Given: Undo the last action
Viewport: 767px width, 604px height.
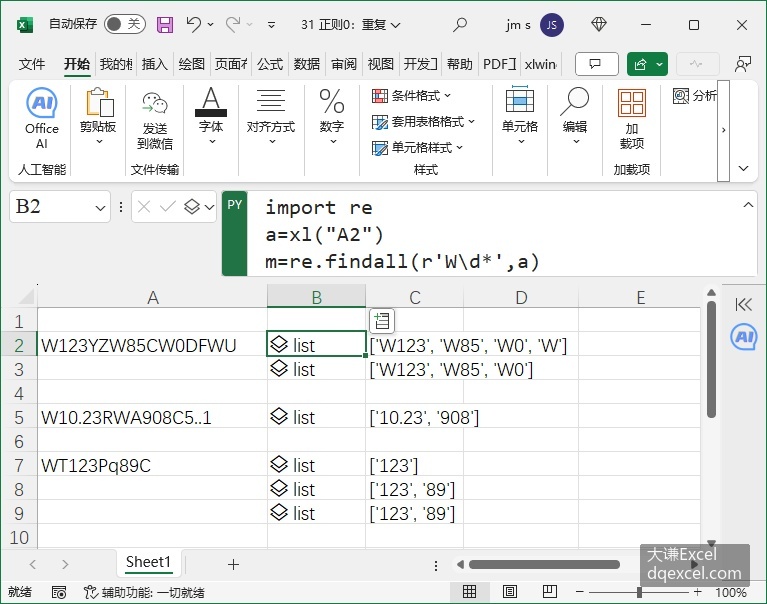Looking at the screenshot, I should coord(194,24).
